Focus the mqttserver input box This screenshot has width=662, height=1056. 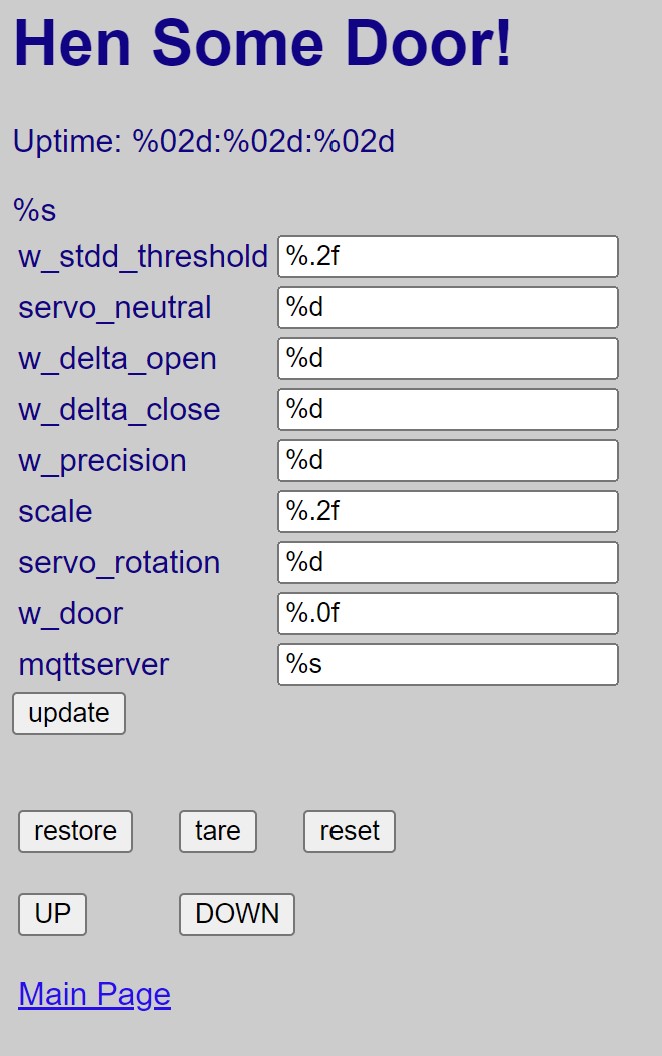447,664
